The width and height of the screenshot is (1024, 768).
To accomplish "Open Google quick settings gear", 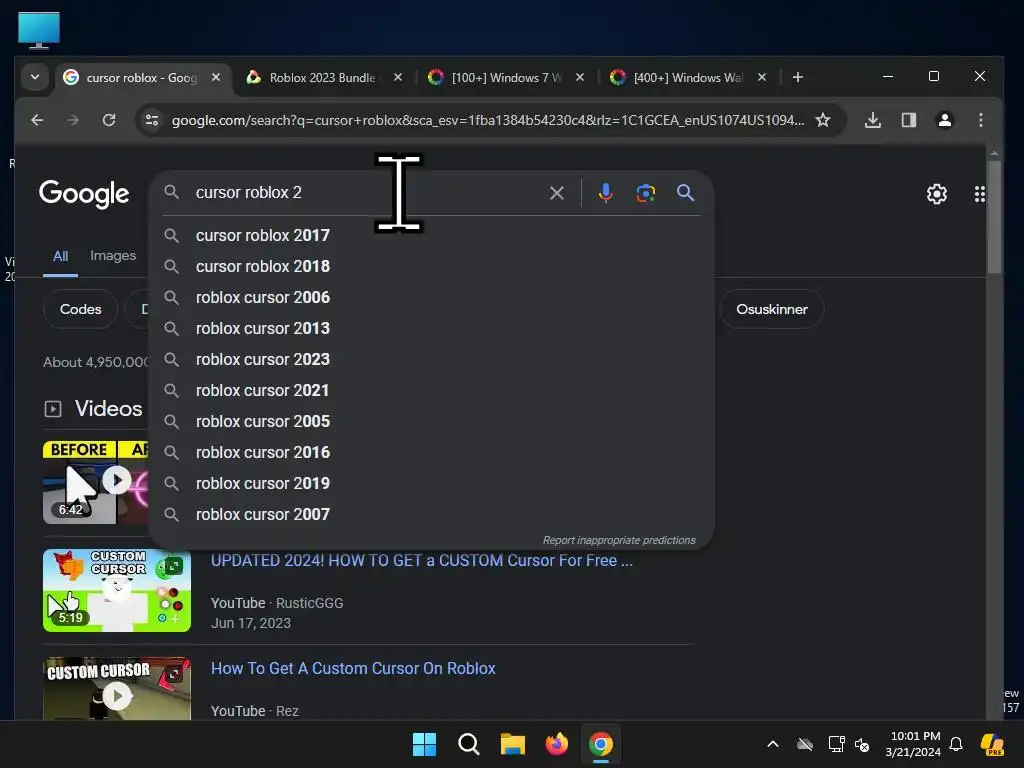I will 937,194.
